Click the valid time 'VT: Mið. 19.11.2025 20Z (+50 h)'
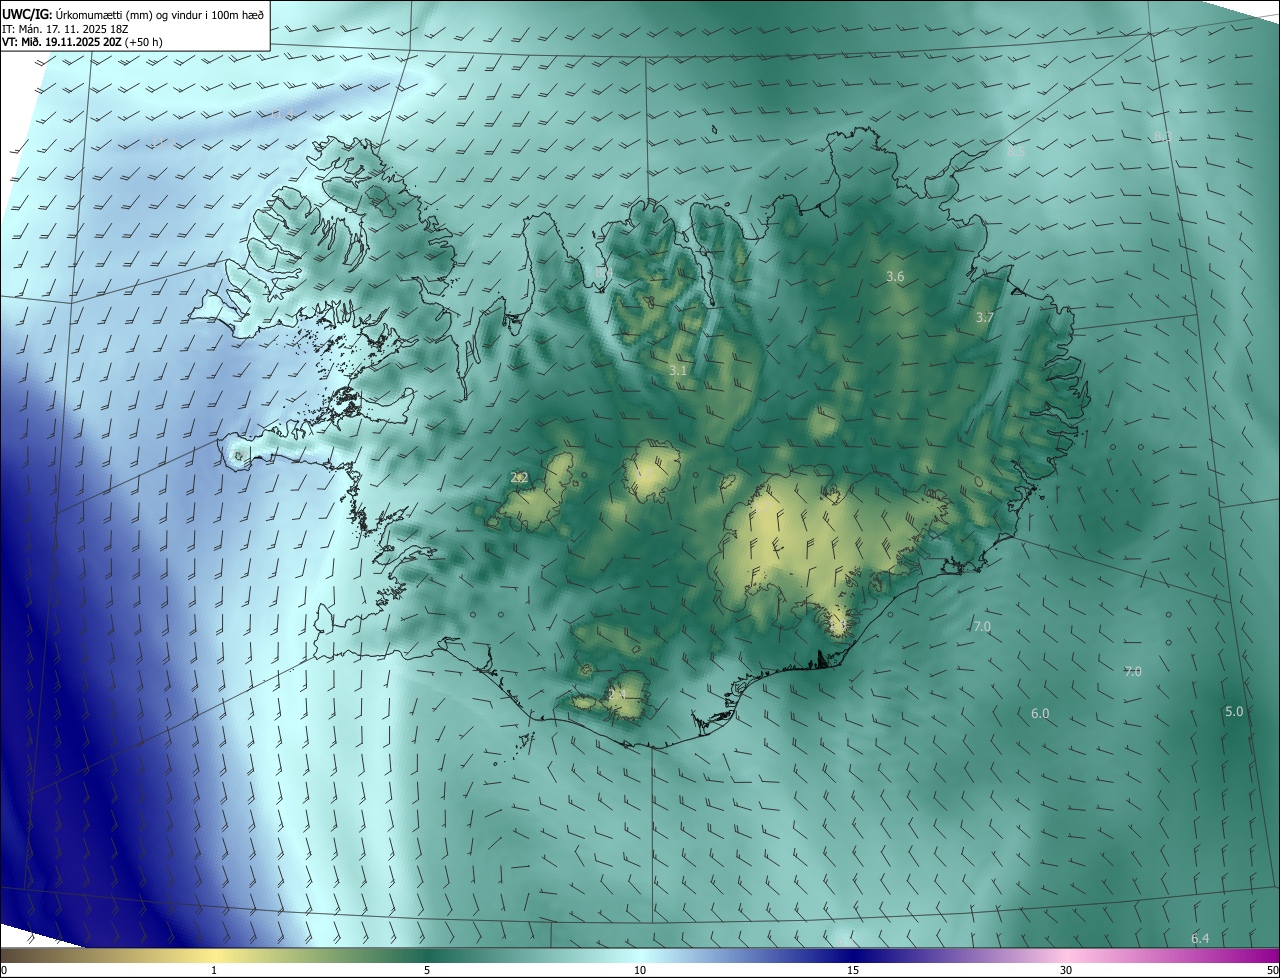The width and height of the screenshot is (1280, 978). click(x=82, y=42)
